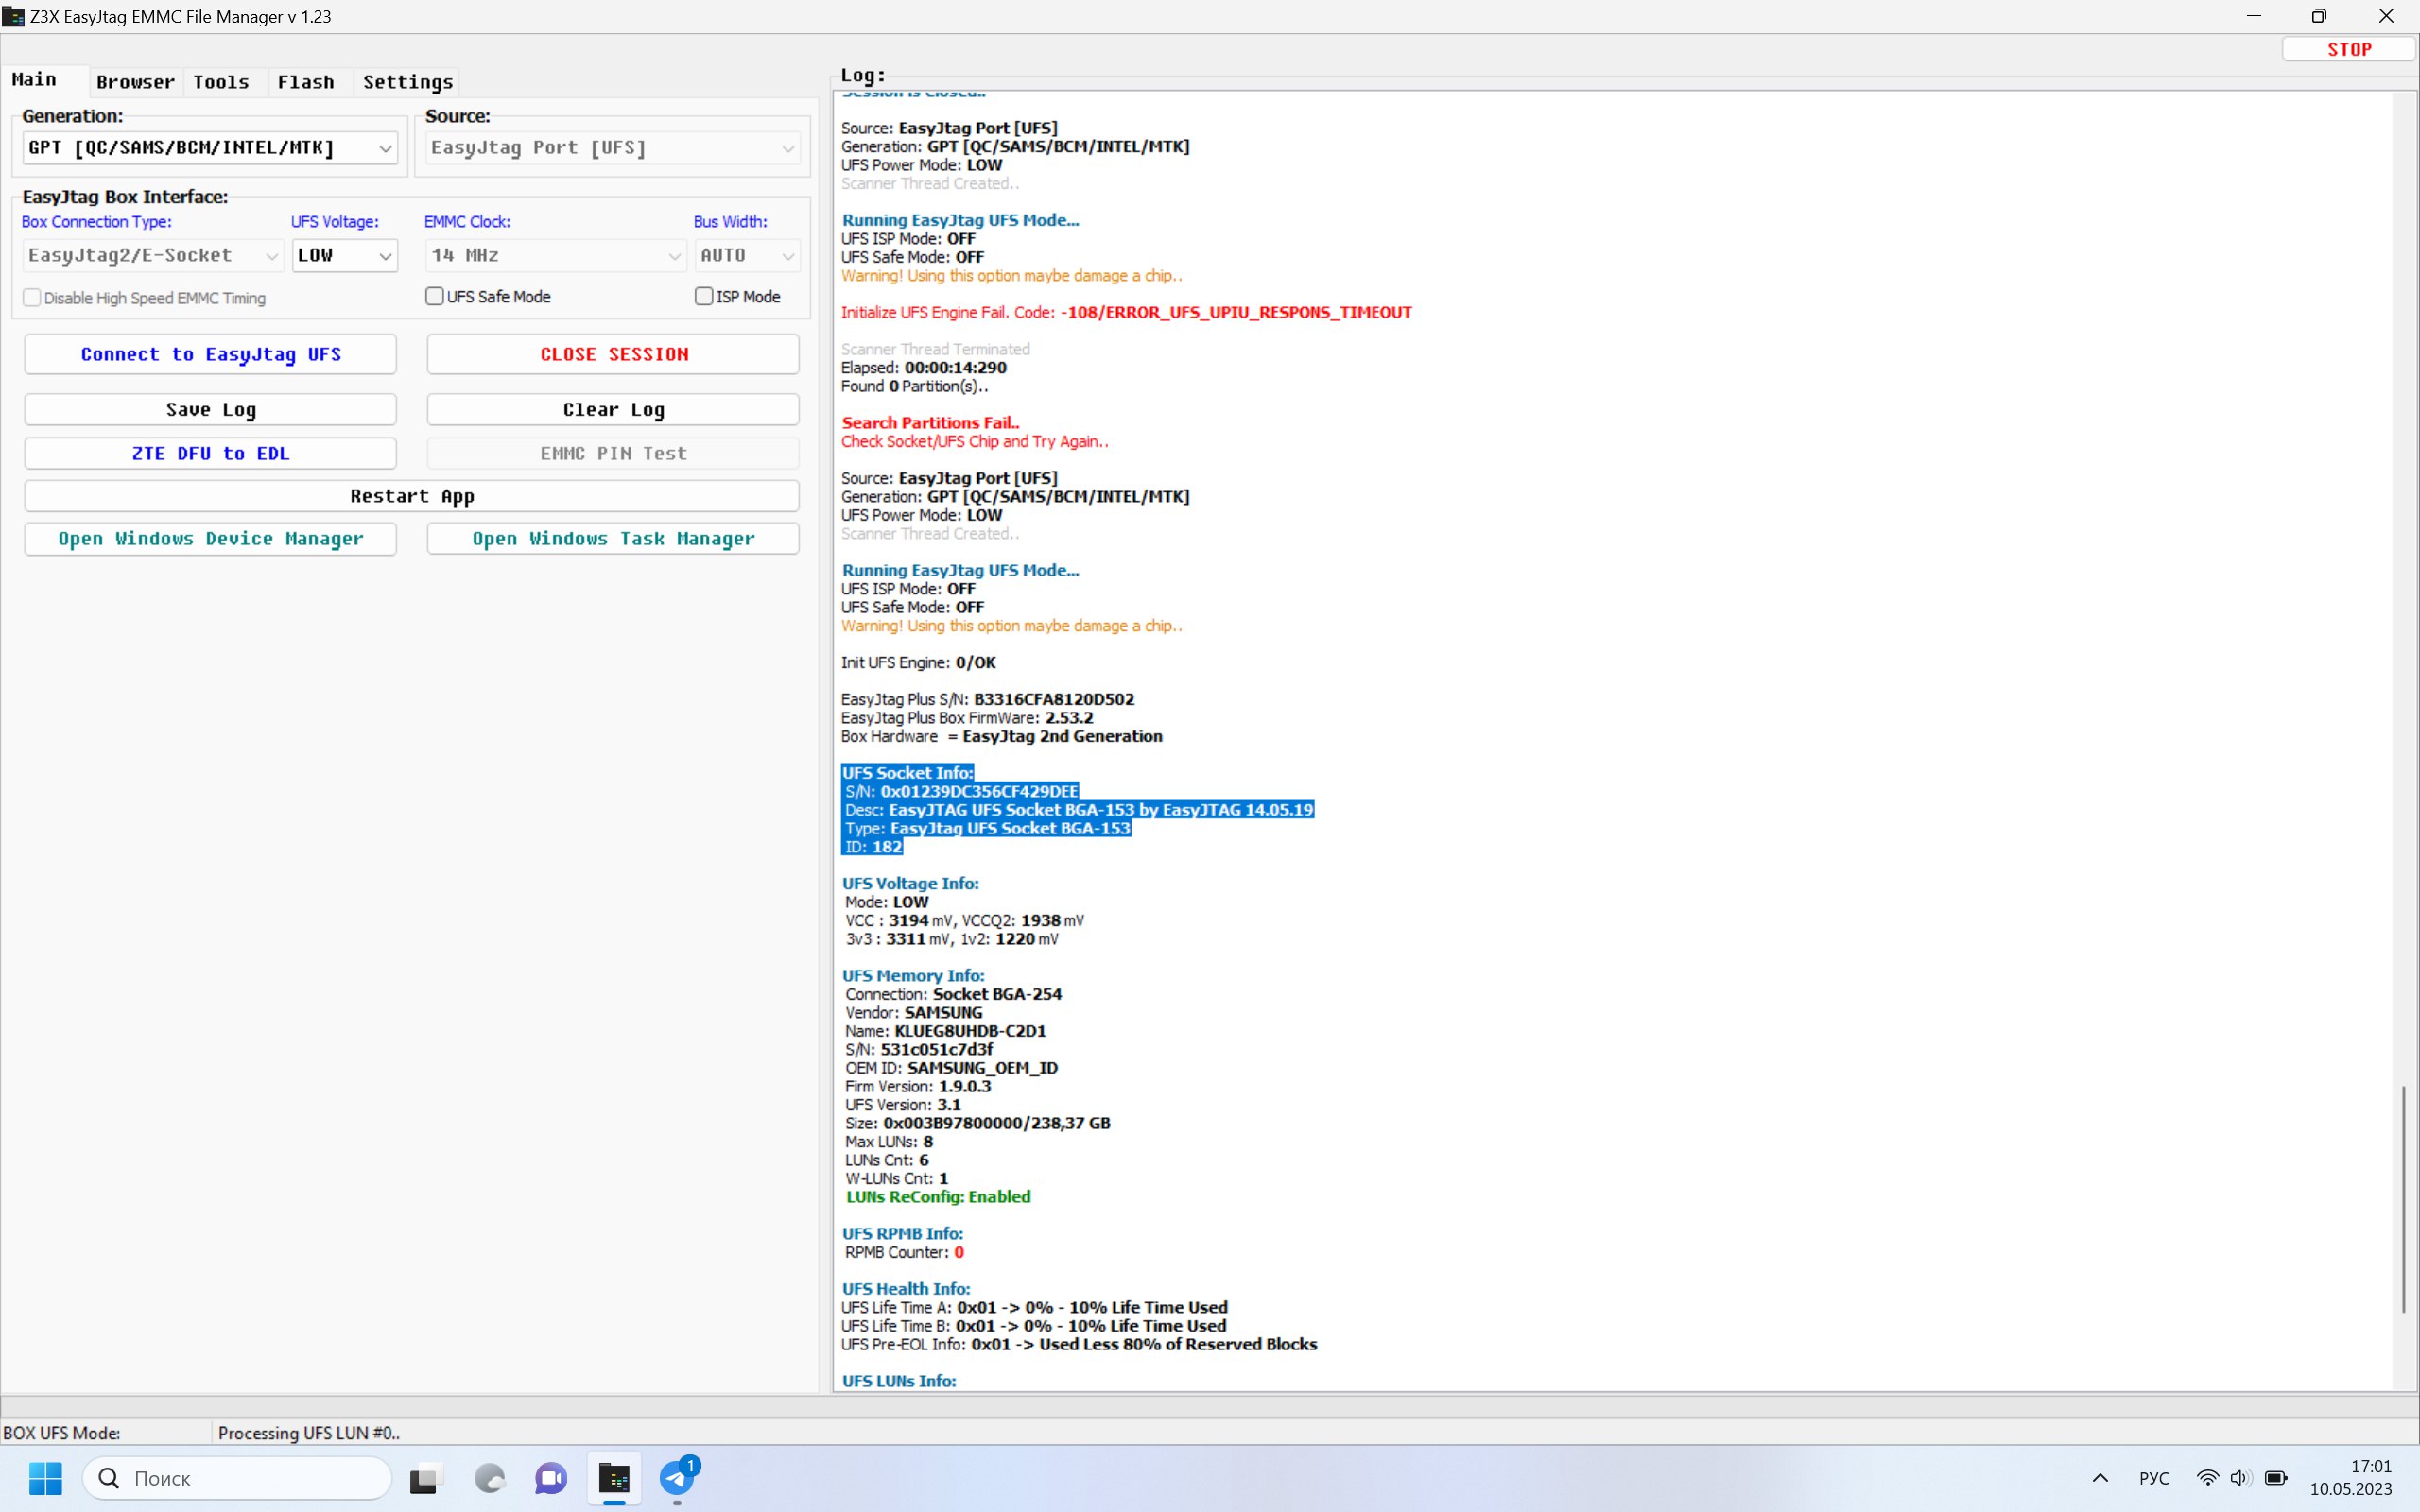Viewport: 2420px width, 1512px height.
Task: Open the clock and date 10.05.2023
Action: [2351, 1477]
